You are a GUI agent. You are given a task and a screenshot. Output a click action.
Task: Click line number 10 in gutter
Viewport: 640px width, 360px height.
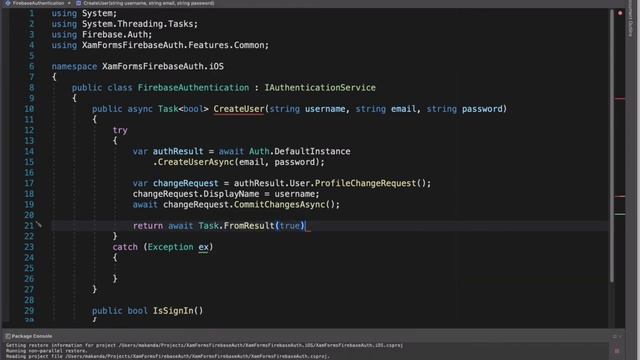[29, 109]
